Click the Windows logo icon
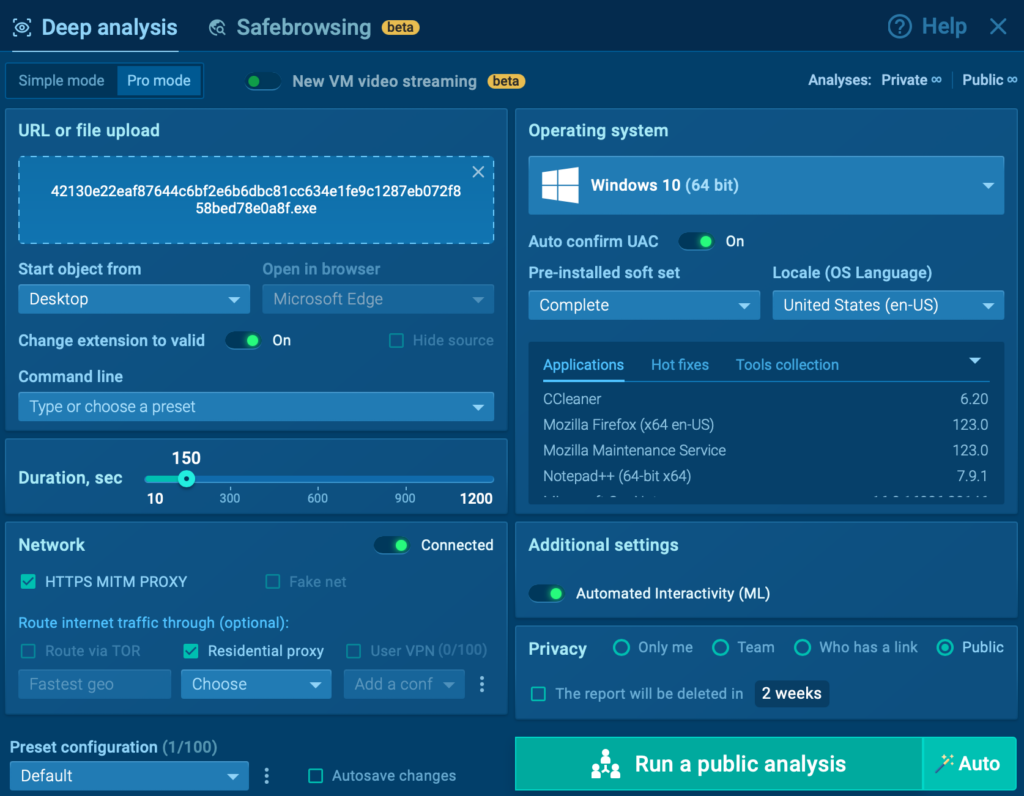This screenshot has width=1024, height=796. pos(561,185)
